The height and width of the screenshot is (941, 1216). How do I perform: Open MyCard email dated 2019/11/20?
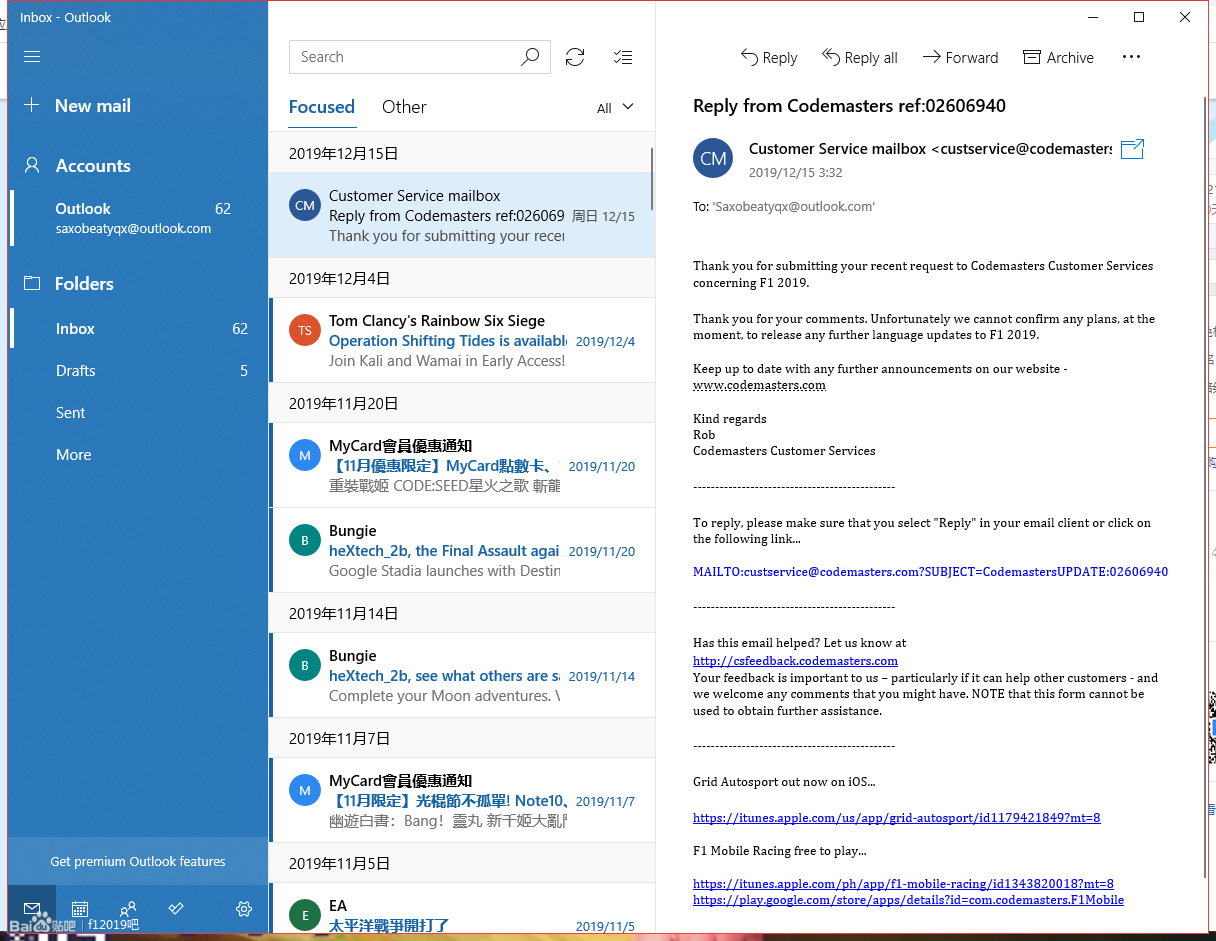[462, 465]
